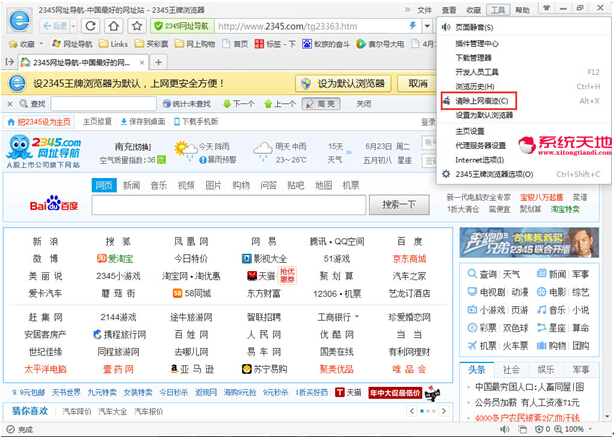Click 搜索一下 search button
The height and width of the screenshot is (439, 614).
399,205
